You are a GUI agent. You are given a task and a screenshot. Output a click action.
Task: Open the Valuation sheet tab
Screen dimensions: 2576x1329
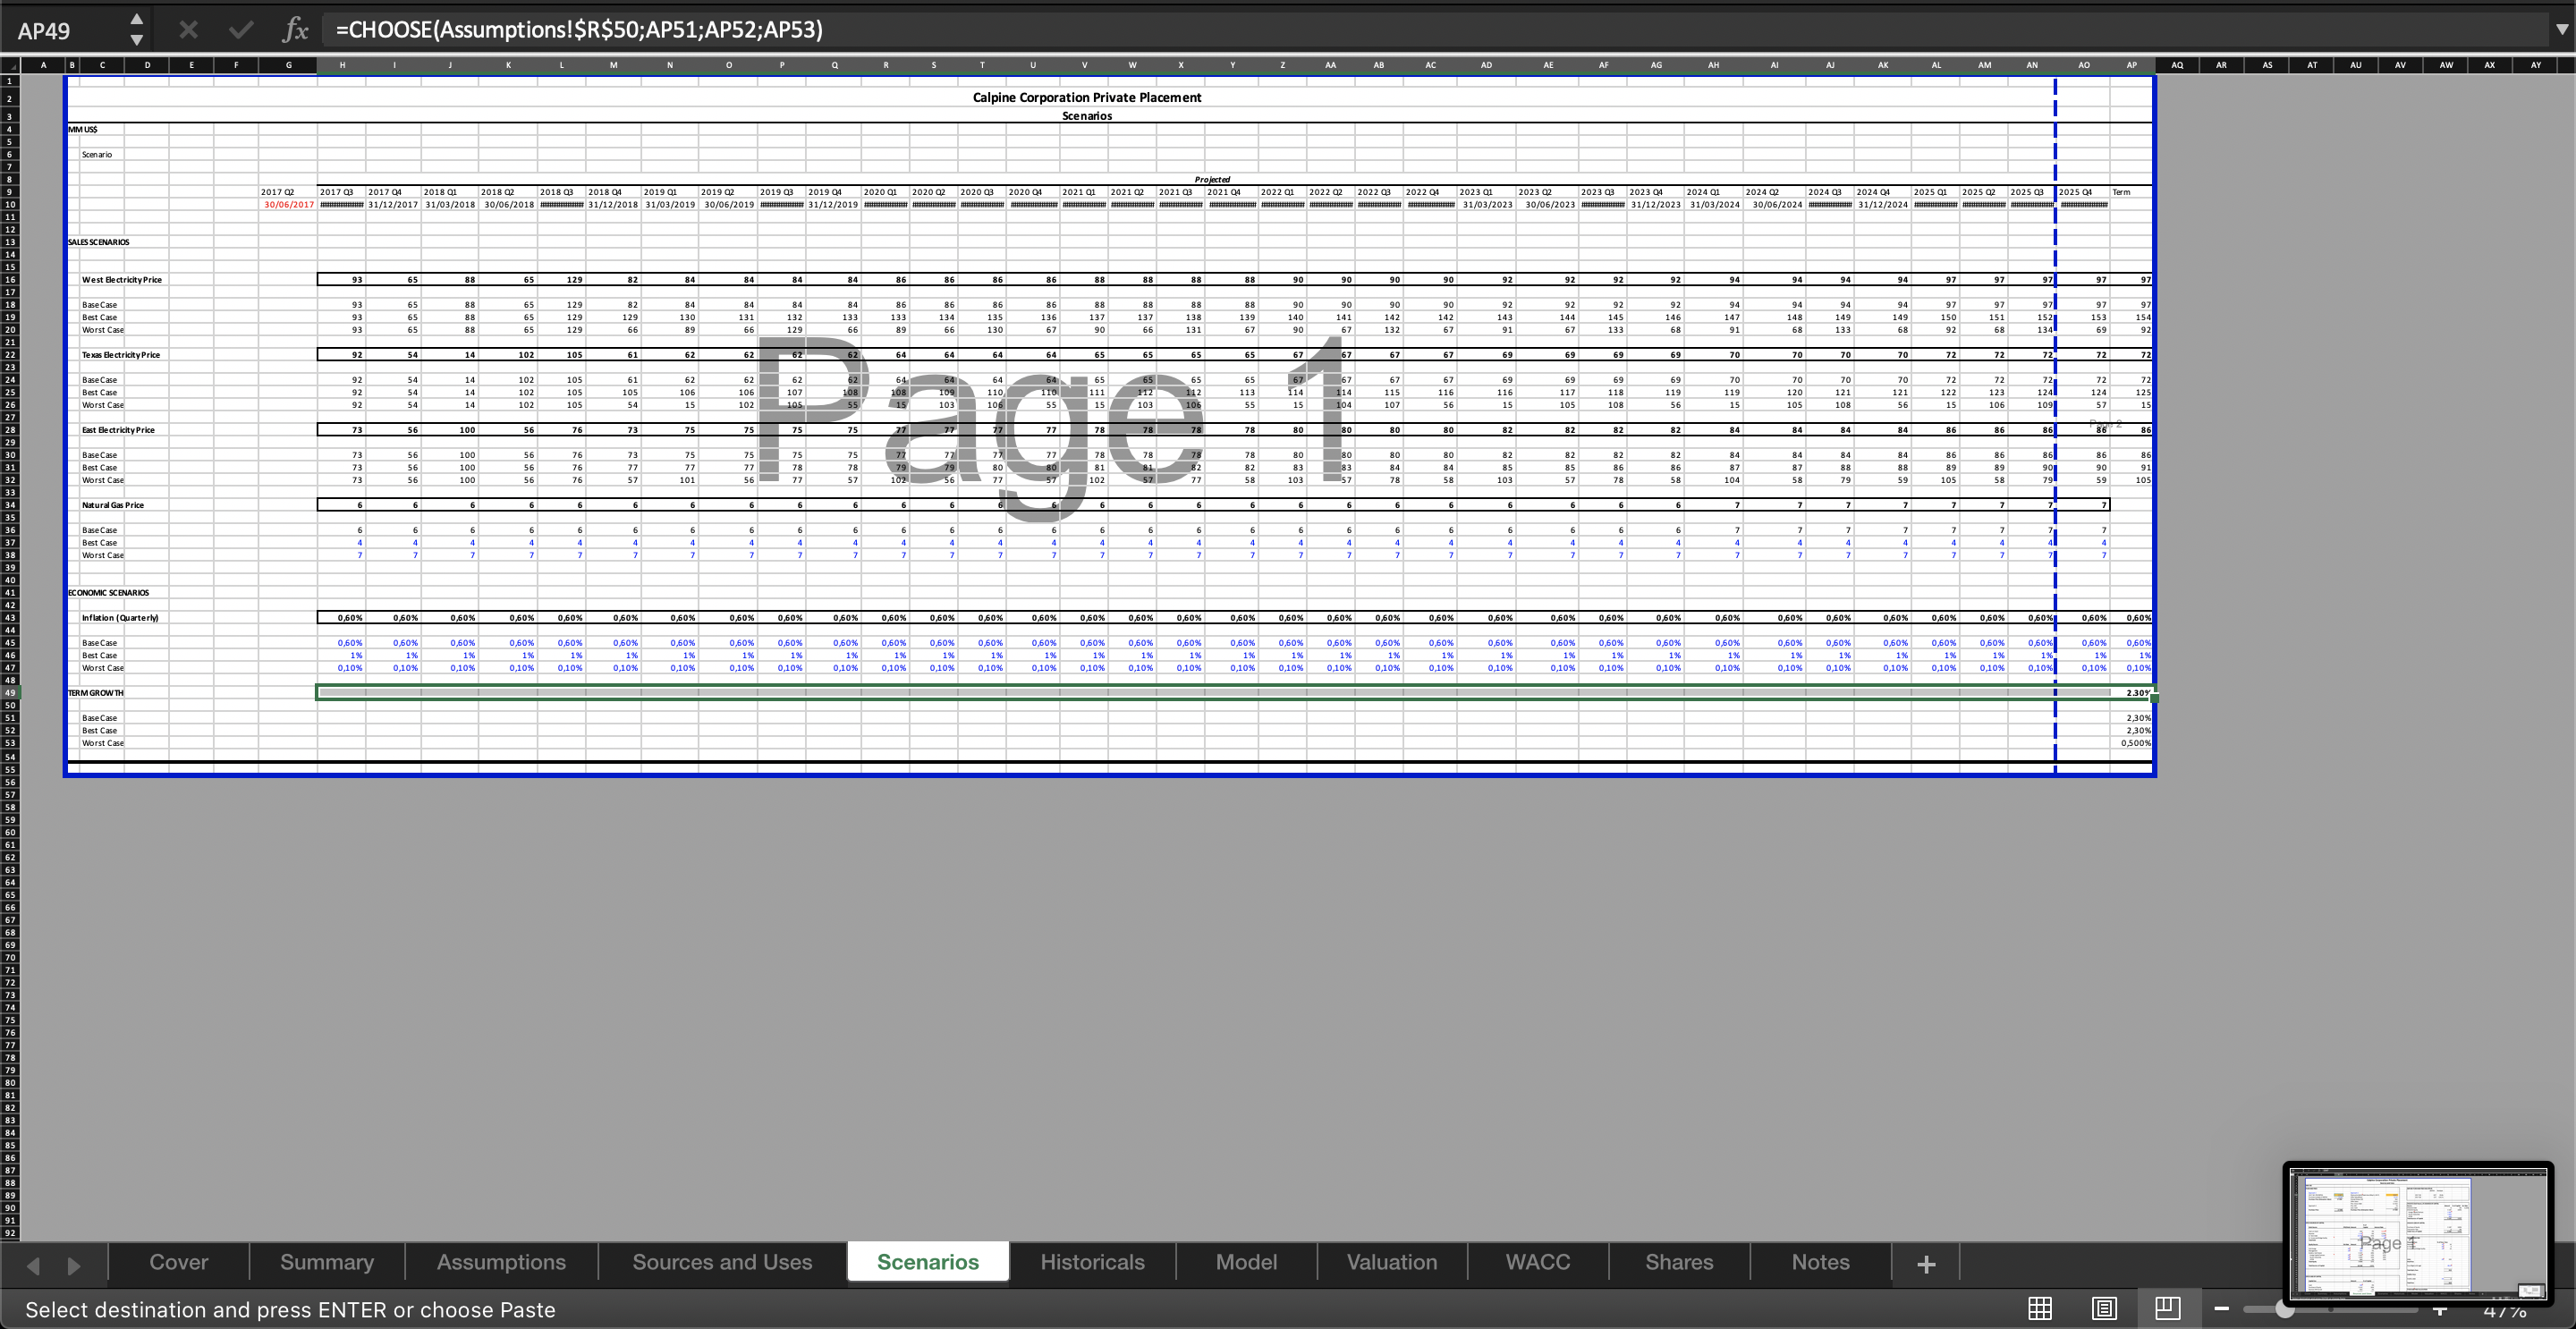tap(1392, 1262)
